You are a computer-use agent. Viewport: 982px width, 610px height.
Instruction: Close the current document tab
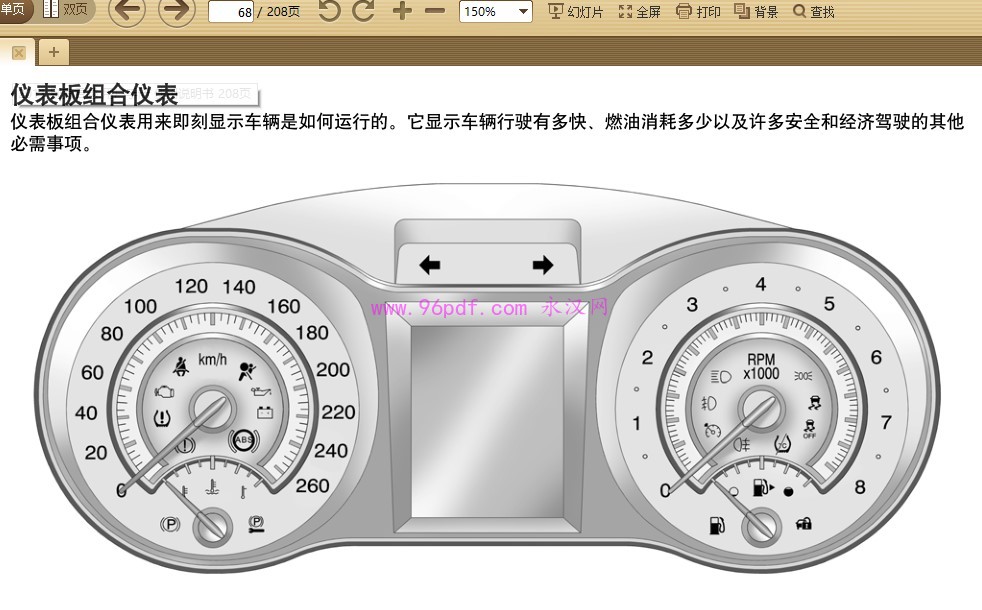(18, 52)
